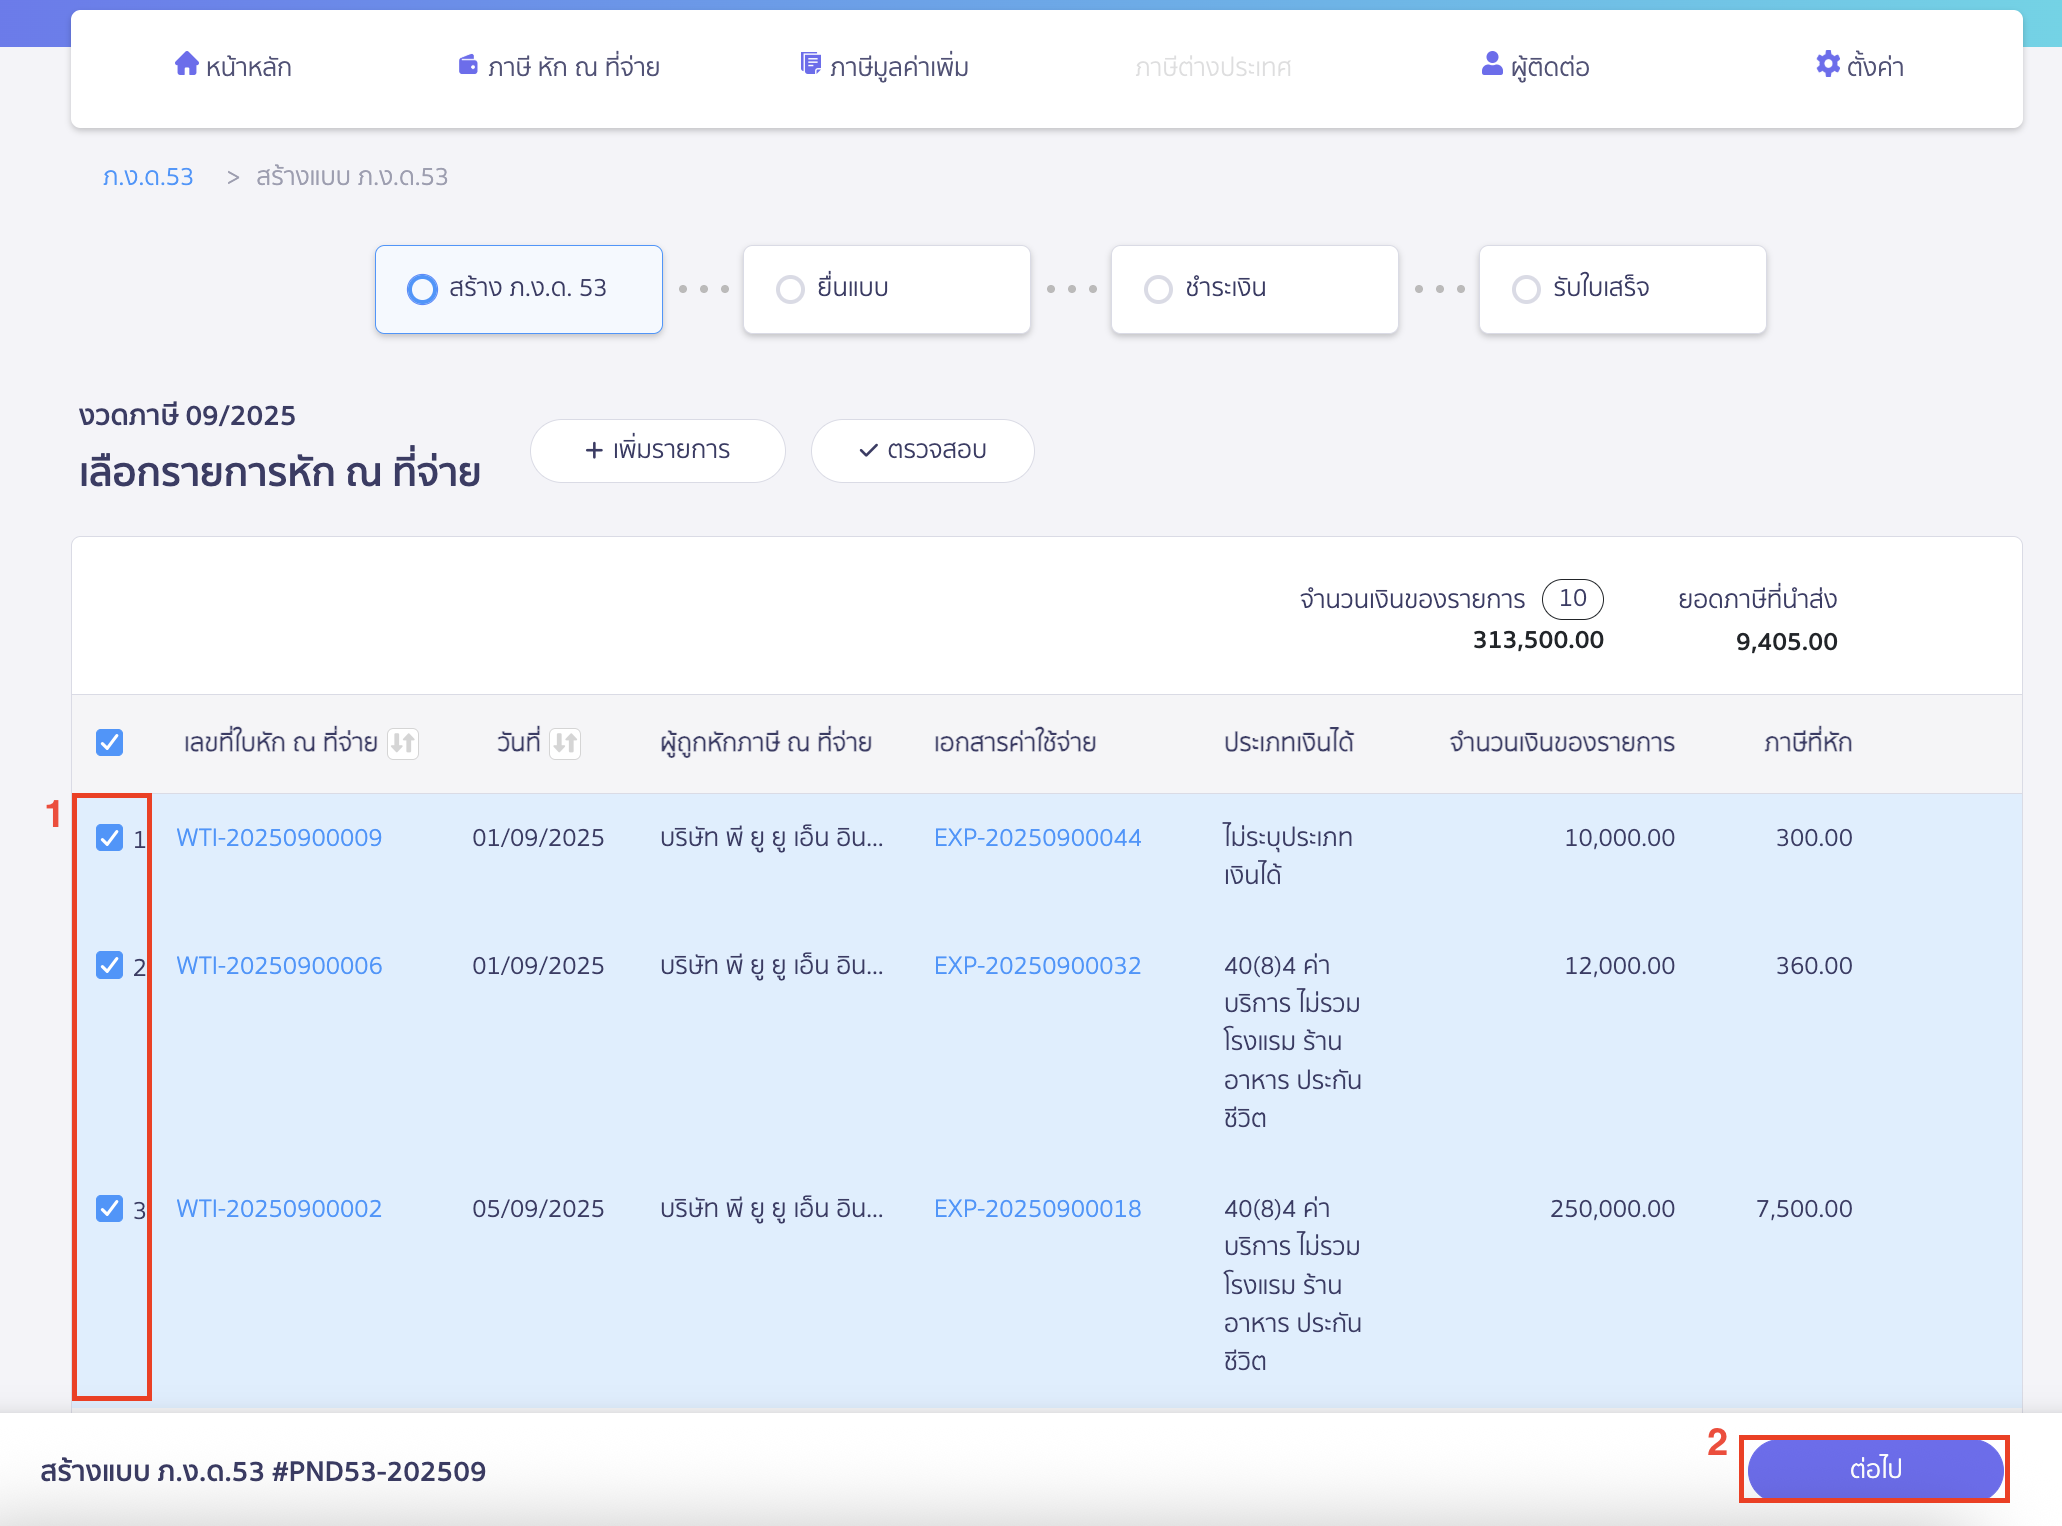Sort by withholding number using the sort icon
The height and width of the screenshot is (1526, 2062).
[403, 743]
